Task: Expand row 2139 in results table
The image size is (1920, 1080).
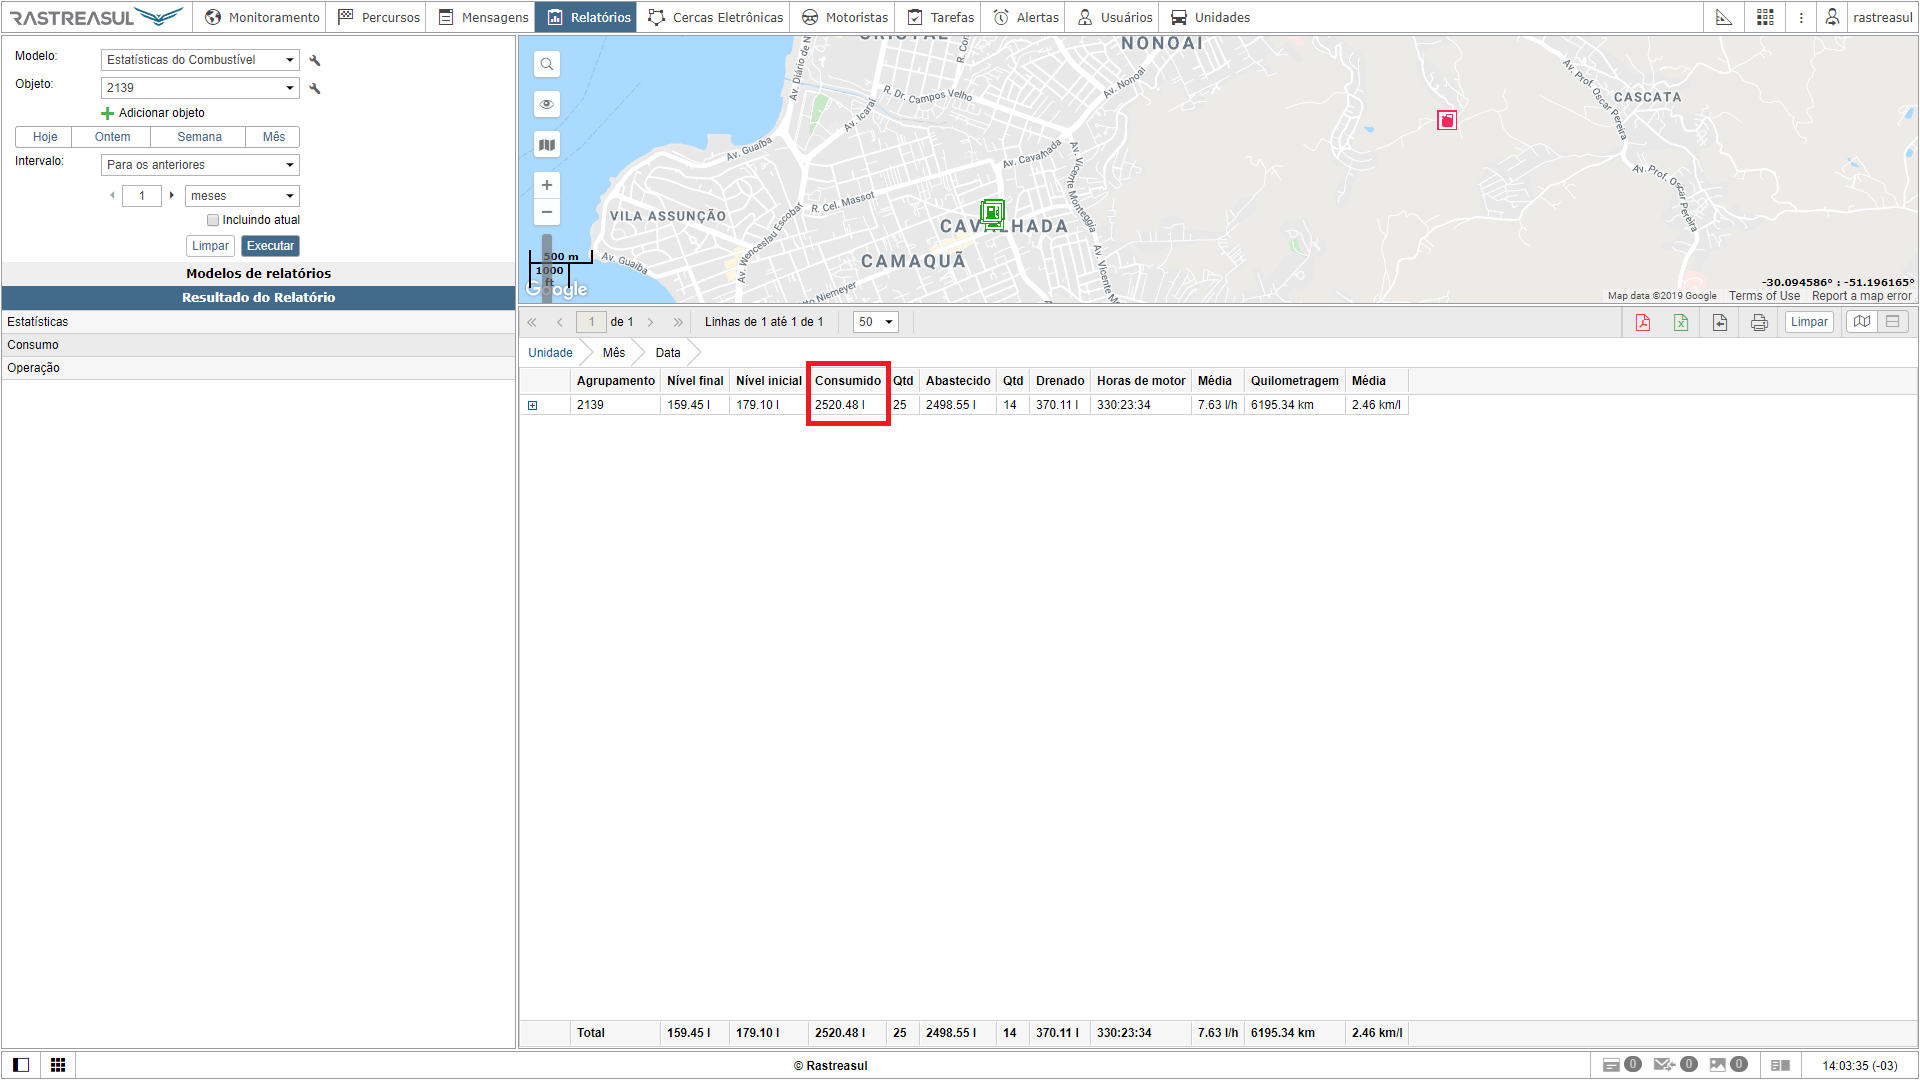Action: point(533,405)
